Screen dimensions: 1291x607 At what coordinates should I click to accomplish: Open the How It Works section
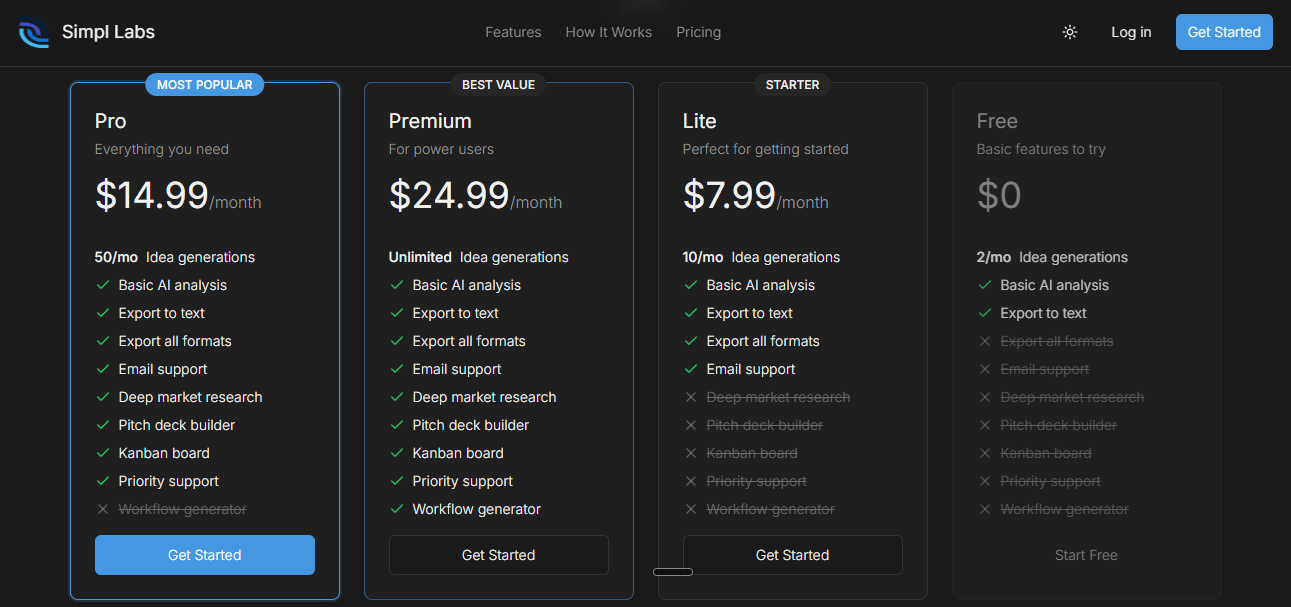(x=608, y=32)
